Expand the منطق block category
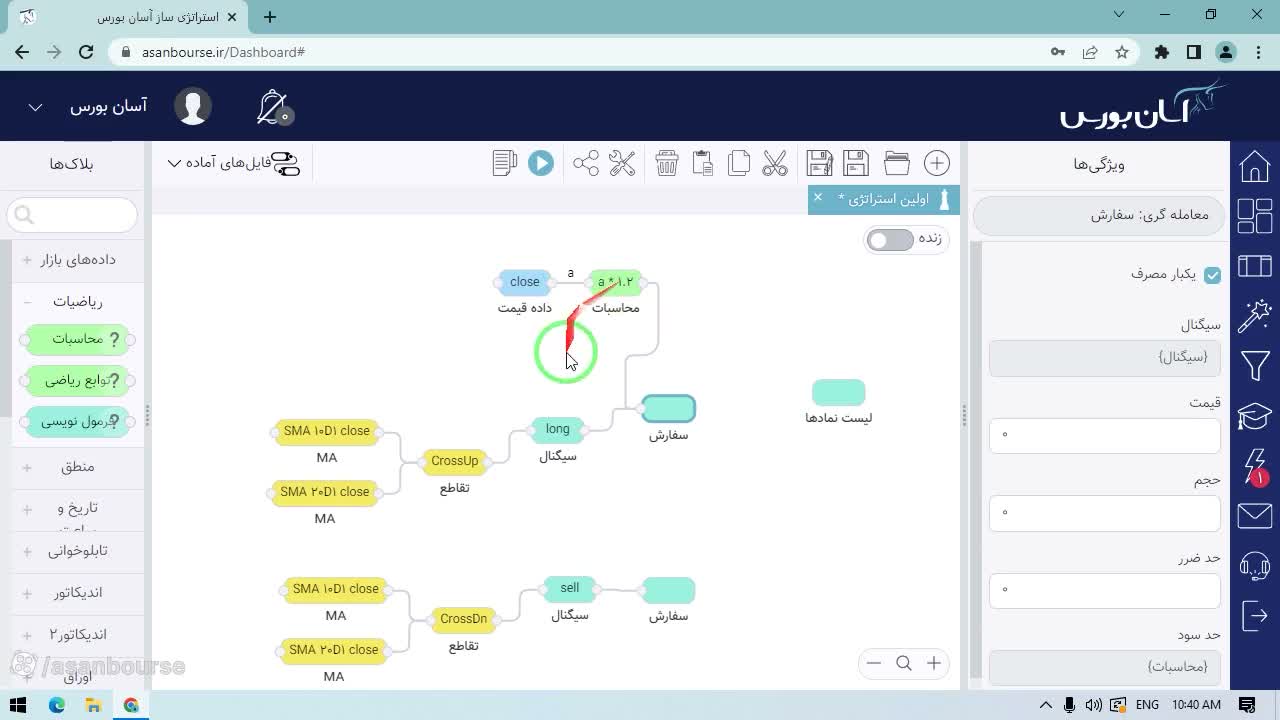The image size is (1280, 720). tap(77, 467)
